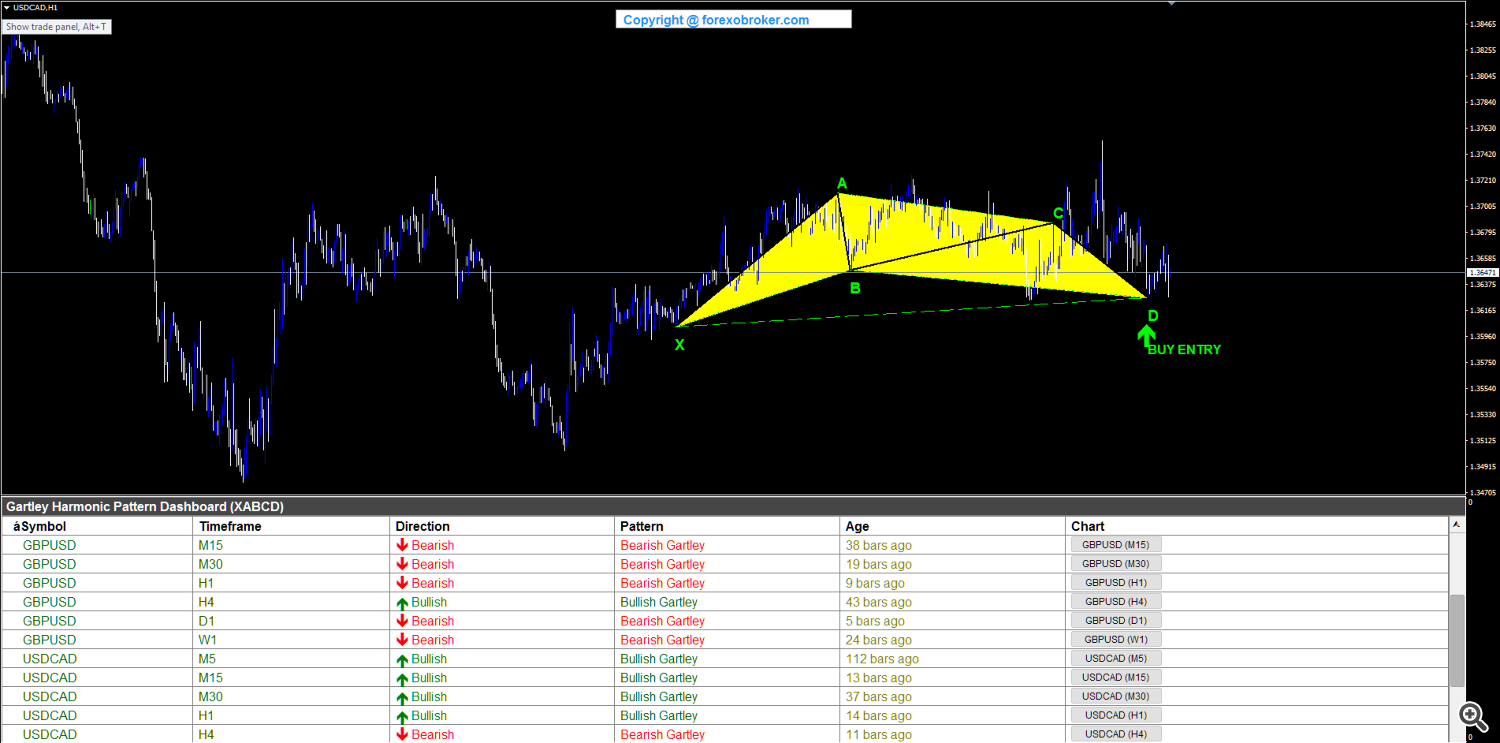Select the "43 bars ago" age cell
1500x743 pixels.
point(879,602)
